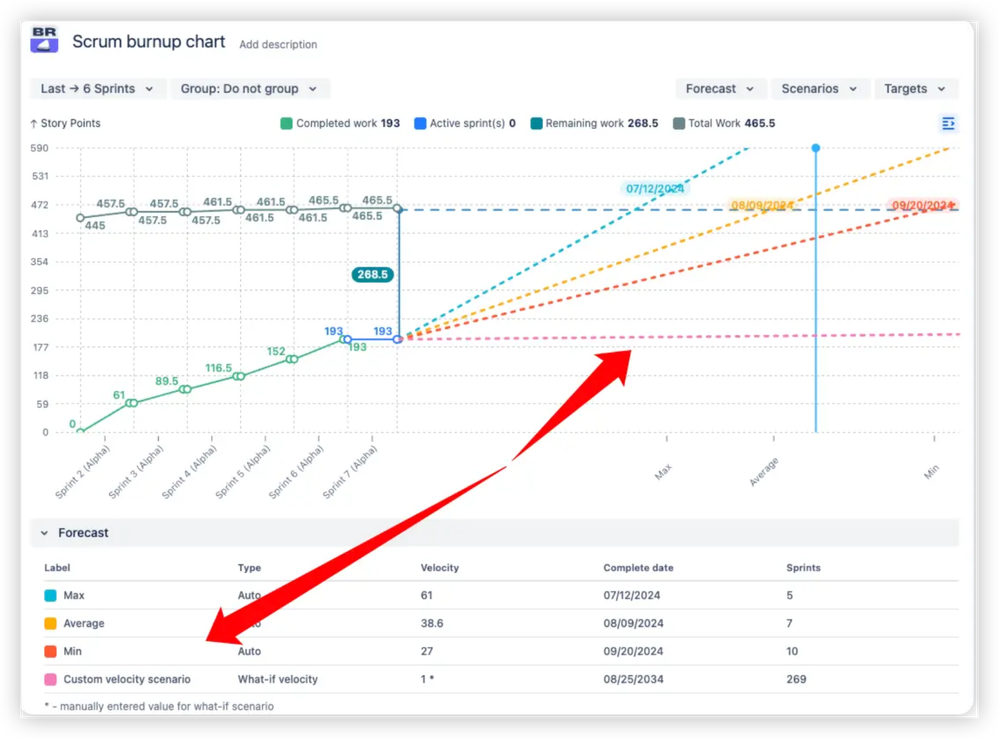Click the Type column header

point(250,568)
